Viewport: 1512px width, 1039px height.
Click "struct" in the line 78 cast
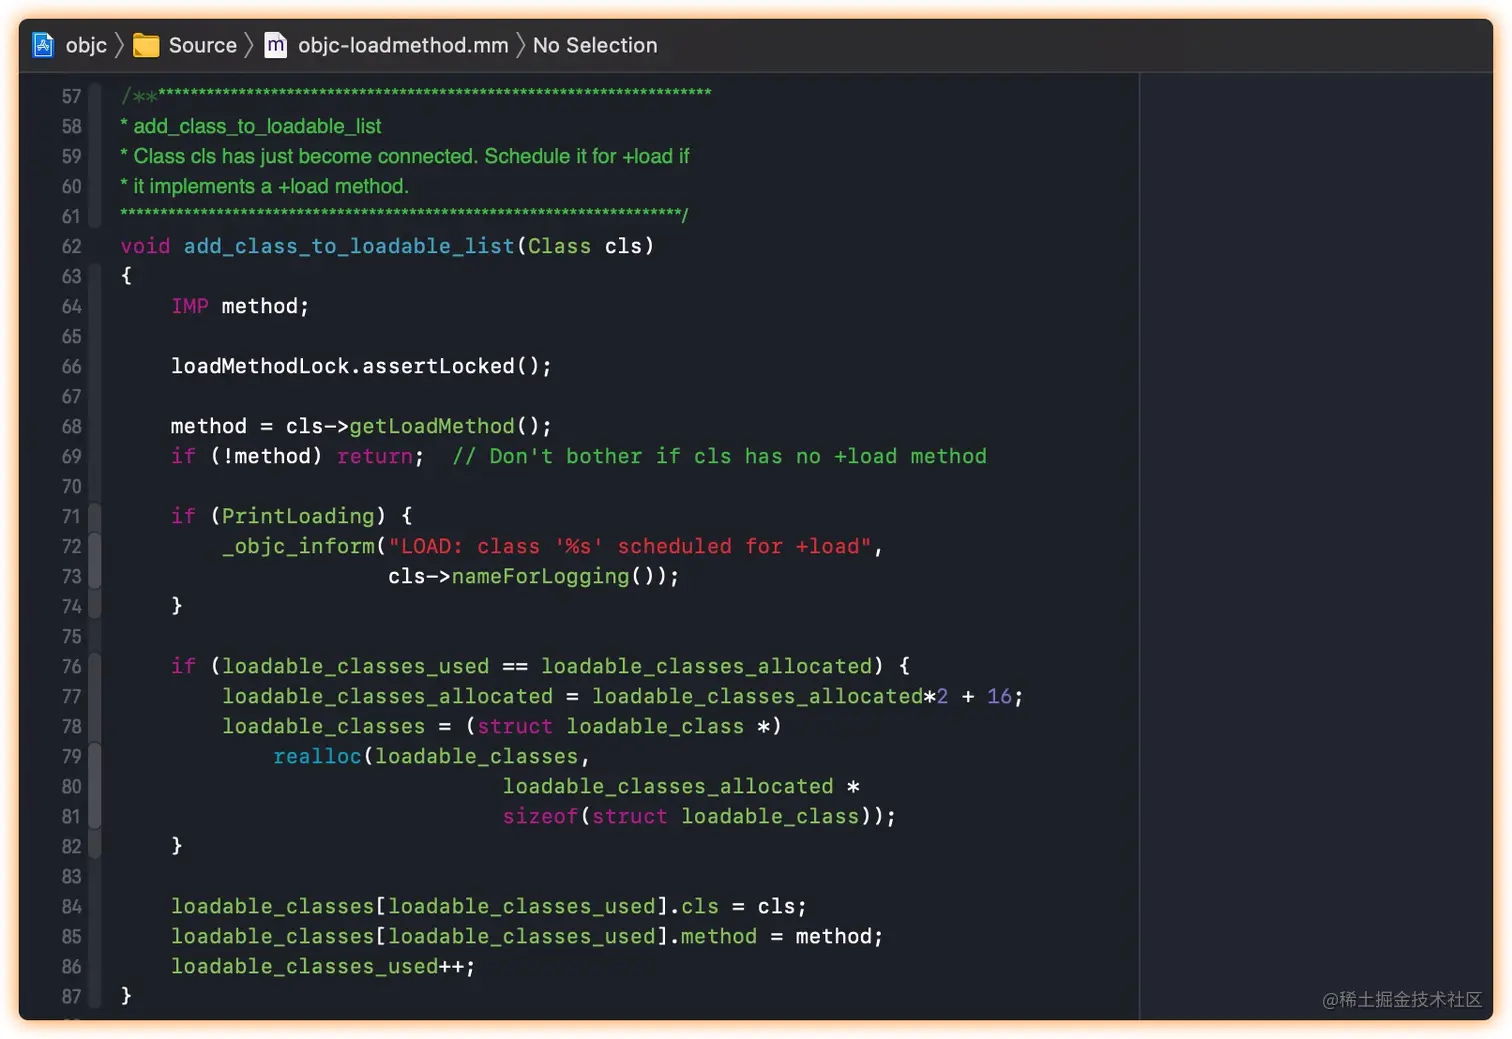pyautogui.click(x=515, y=726)
